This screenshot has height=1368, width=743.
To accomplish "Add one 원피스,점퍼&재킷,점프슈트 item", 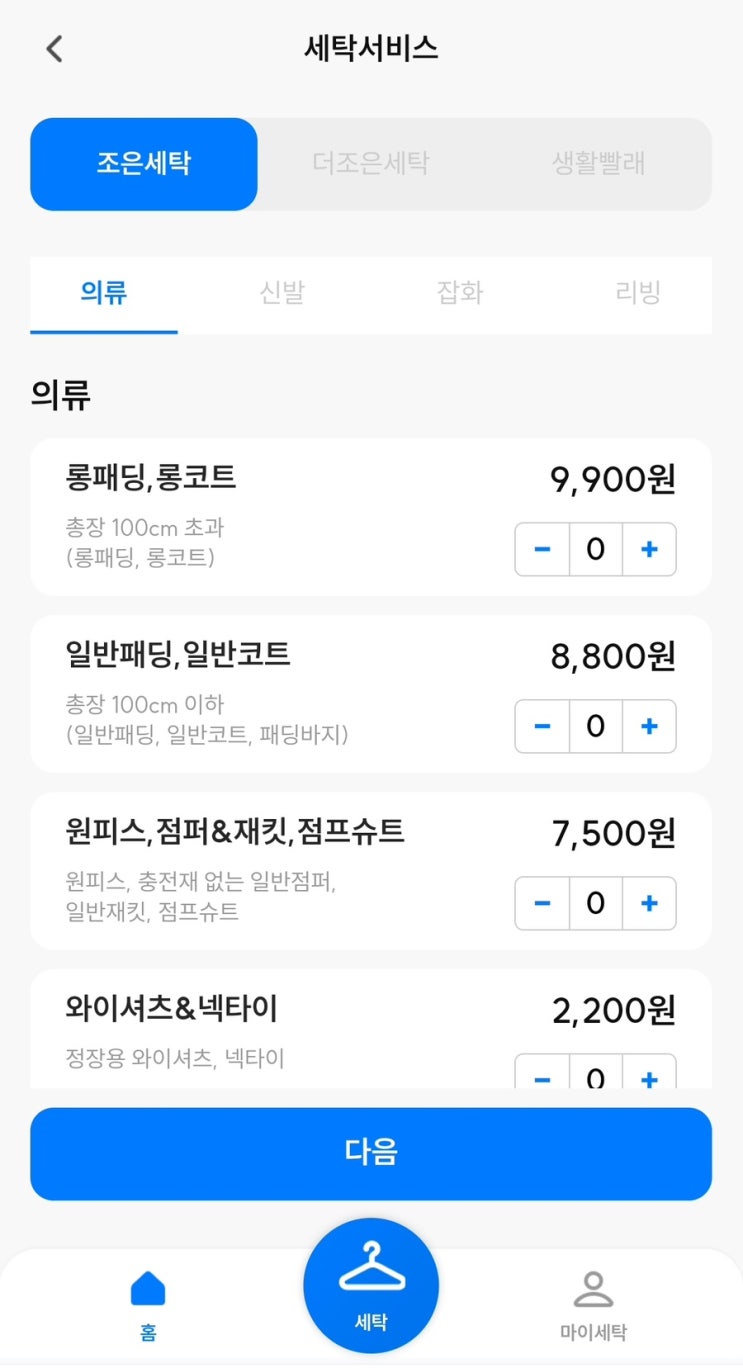I will [649, 903].
